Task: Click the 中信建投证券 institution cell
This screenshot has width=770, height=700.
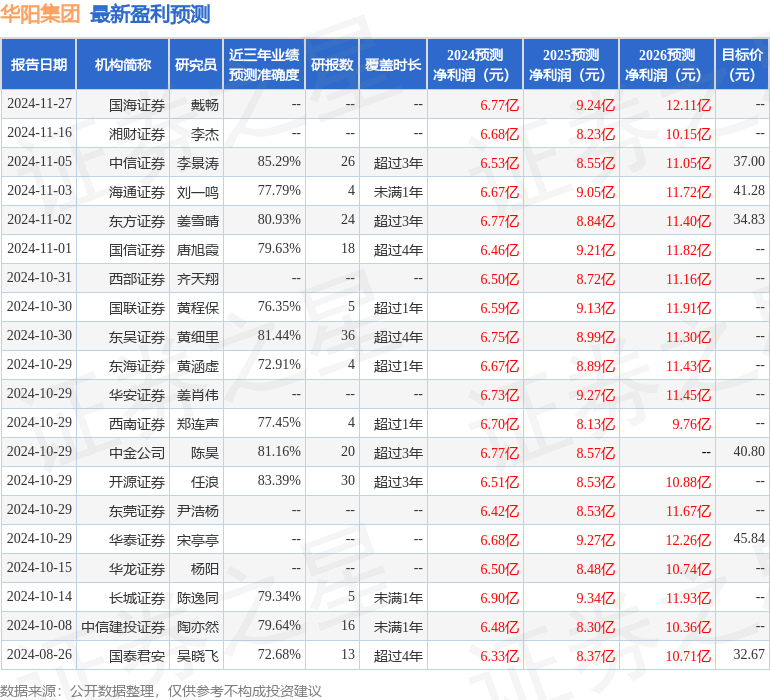Action: tap(123, 626)
